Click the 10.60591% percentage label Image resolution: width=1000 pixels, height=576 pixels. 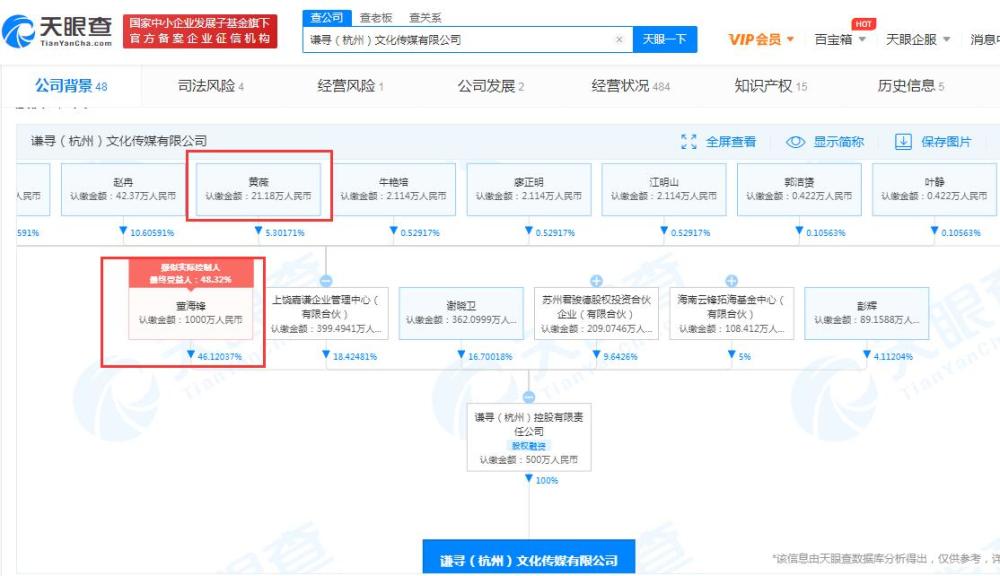152,233
